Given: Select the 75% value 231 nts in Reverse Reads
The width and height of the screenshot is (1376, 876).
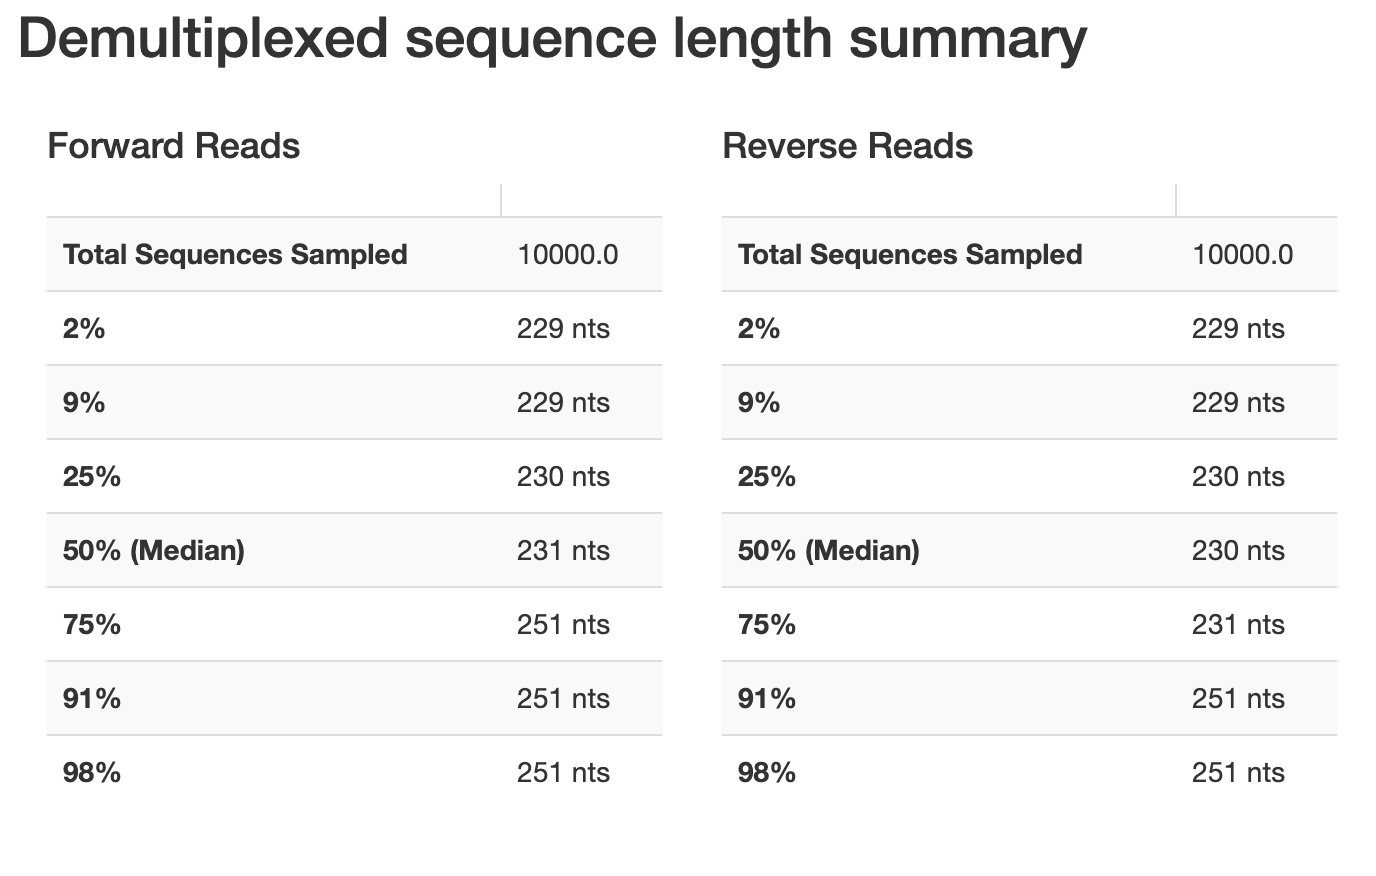Looking at the screenshot, I should [x=1238, y=625].
